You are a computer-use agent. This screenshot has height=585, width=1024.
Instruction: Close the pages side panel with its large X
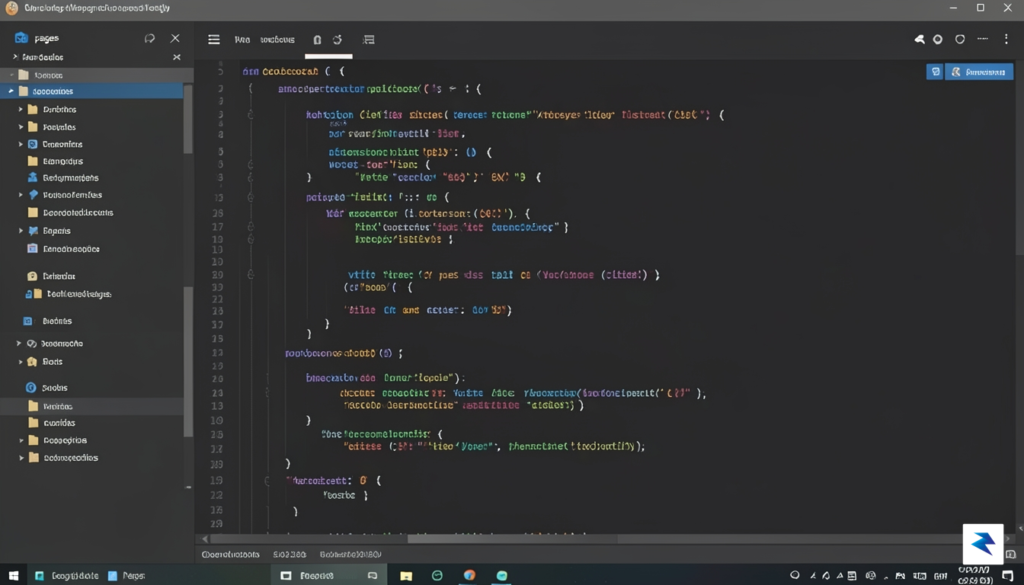[175, 39]
